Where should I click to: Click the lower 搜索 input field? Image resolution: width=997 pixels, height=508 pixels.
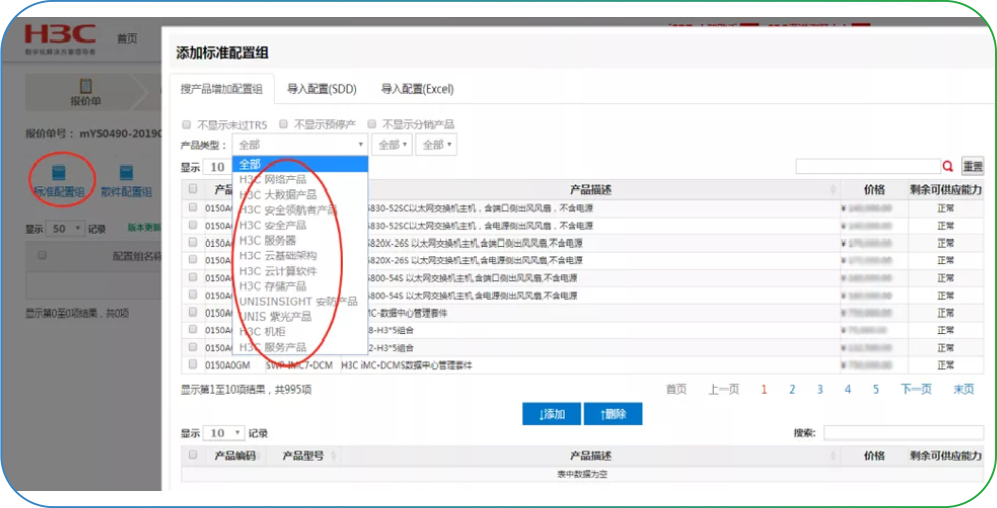point(904,433)
